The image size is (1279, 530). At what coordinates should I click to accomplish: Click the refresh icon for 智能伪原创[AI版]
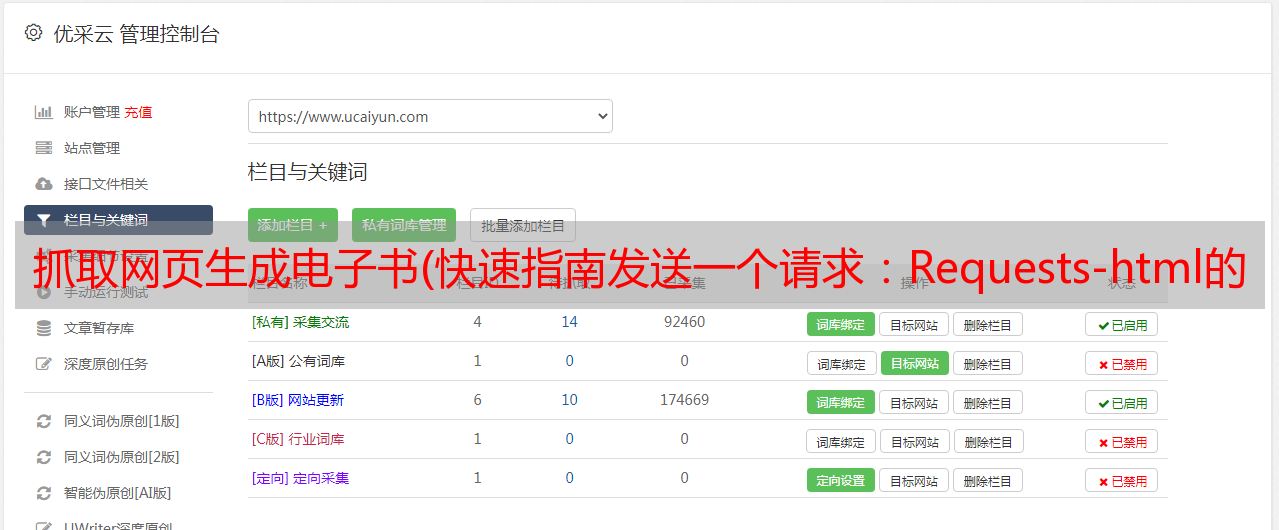click(x=44, y=493)
